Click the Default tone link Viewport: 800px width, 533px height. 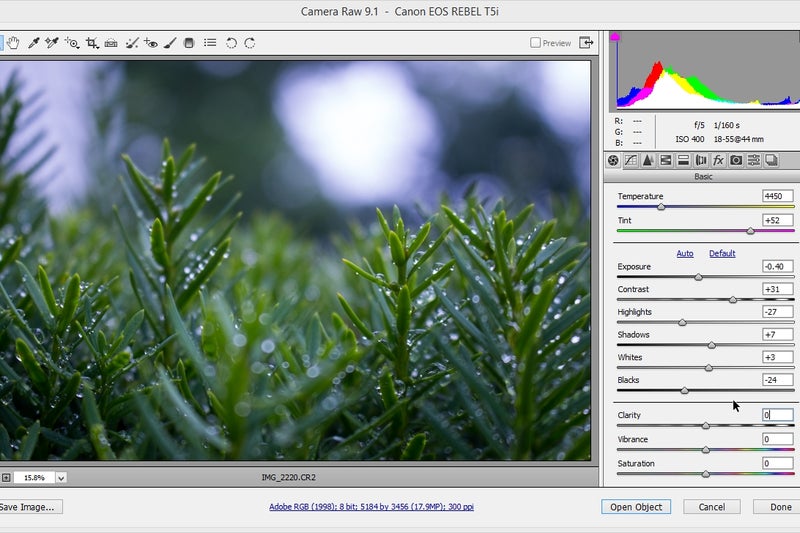point(722,253)
